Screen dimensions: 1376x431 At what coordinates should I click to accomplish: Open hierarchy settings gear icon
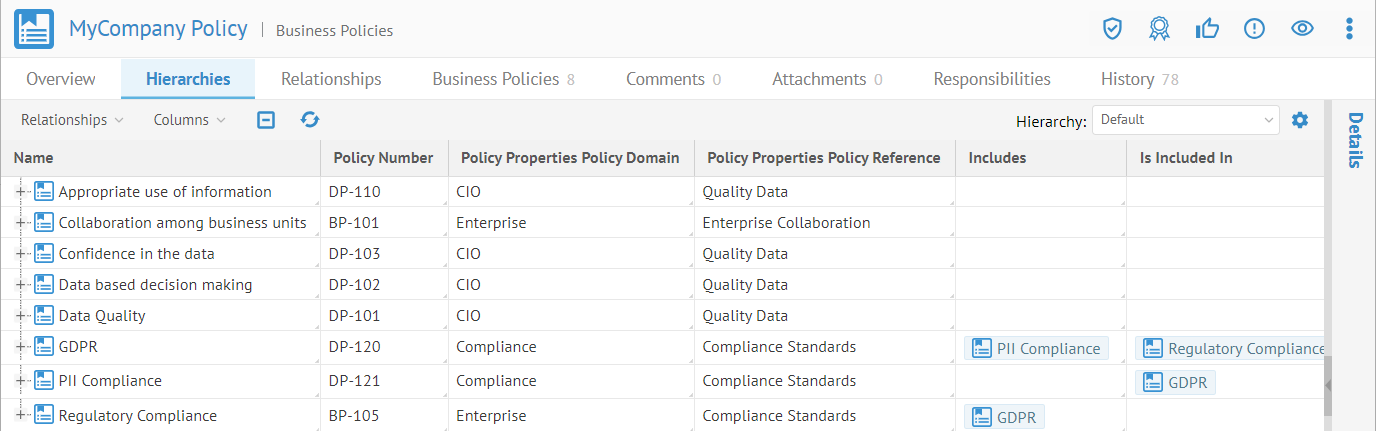[1299, 120]
